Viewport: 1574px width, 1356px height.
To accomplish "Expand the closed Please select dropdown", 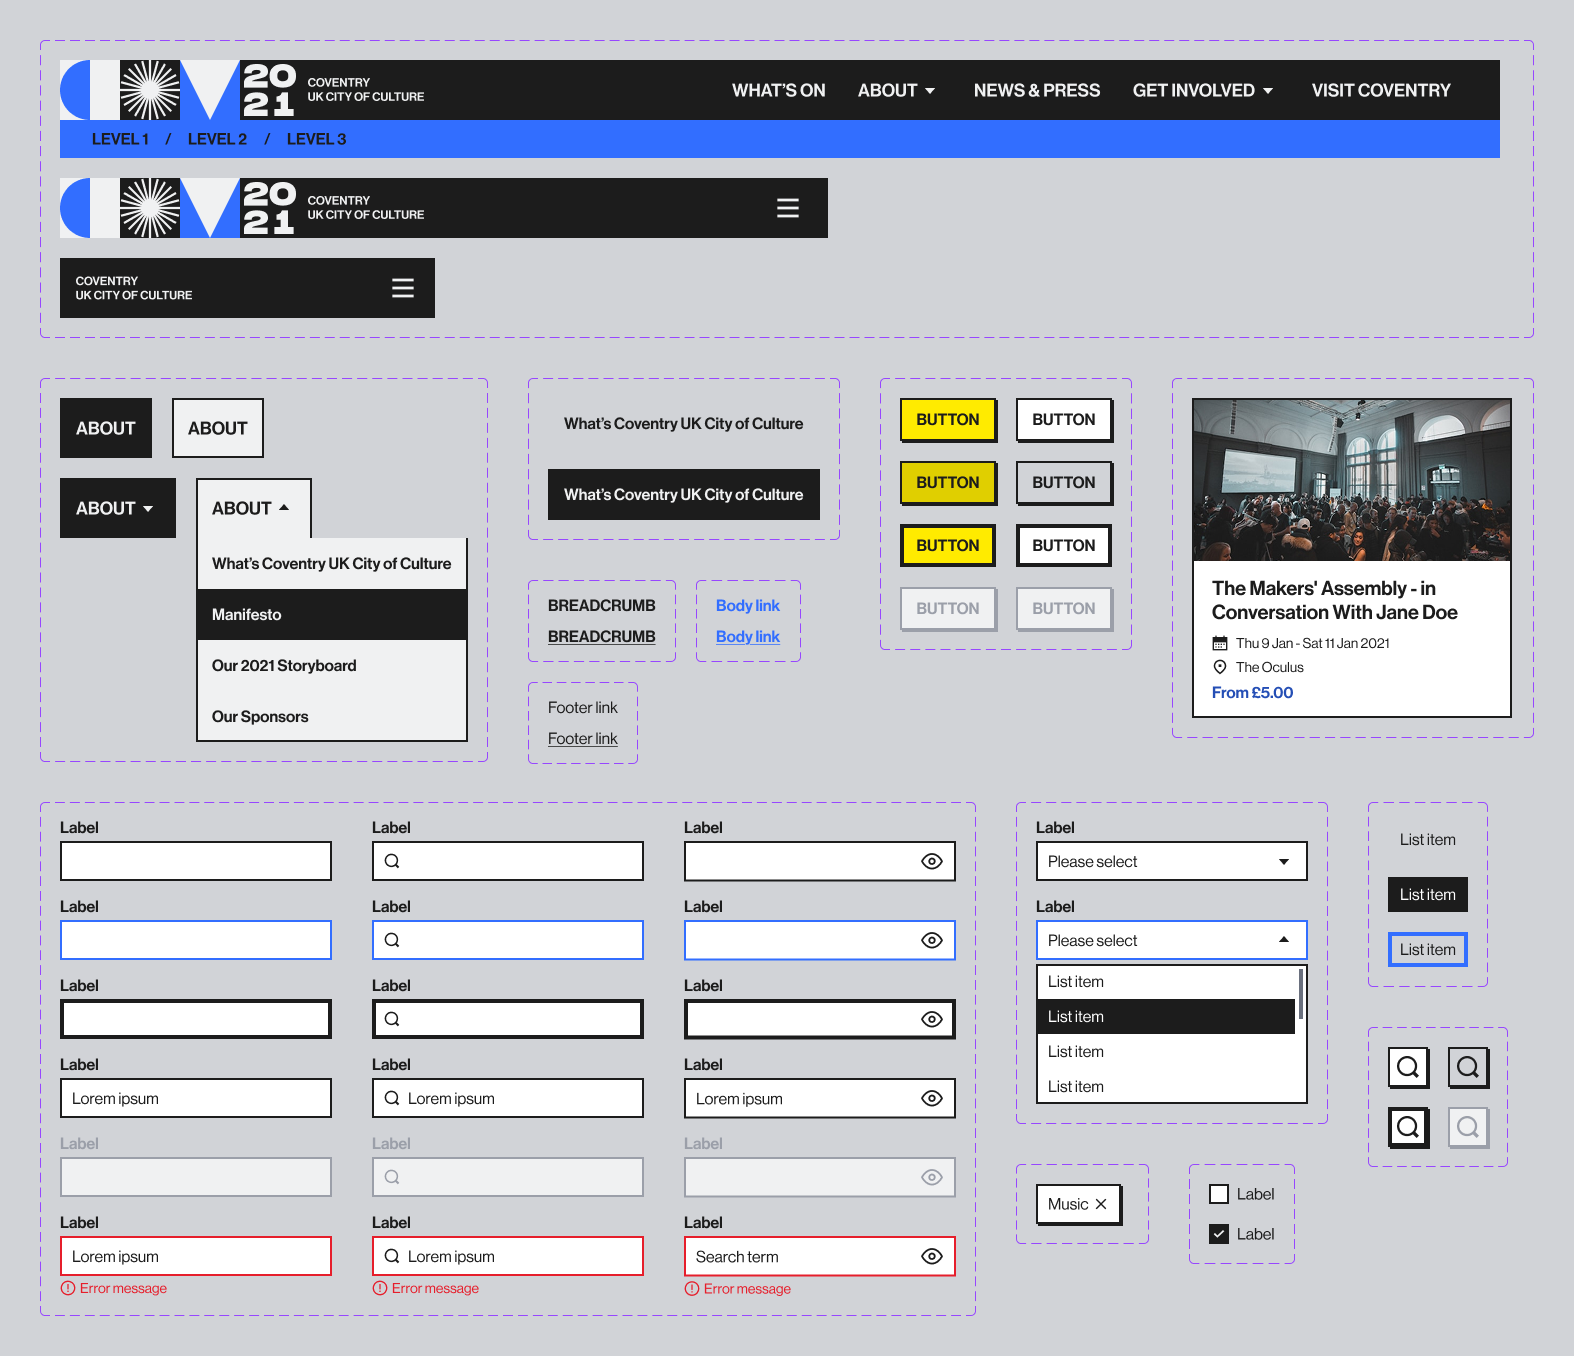I will 1171,861.
